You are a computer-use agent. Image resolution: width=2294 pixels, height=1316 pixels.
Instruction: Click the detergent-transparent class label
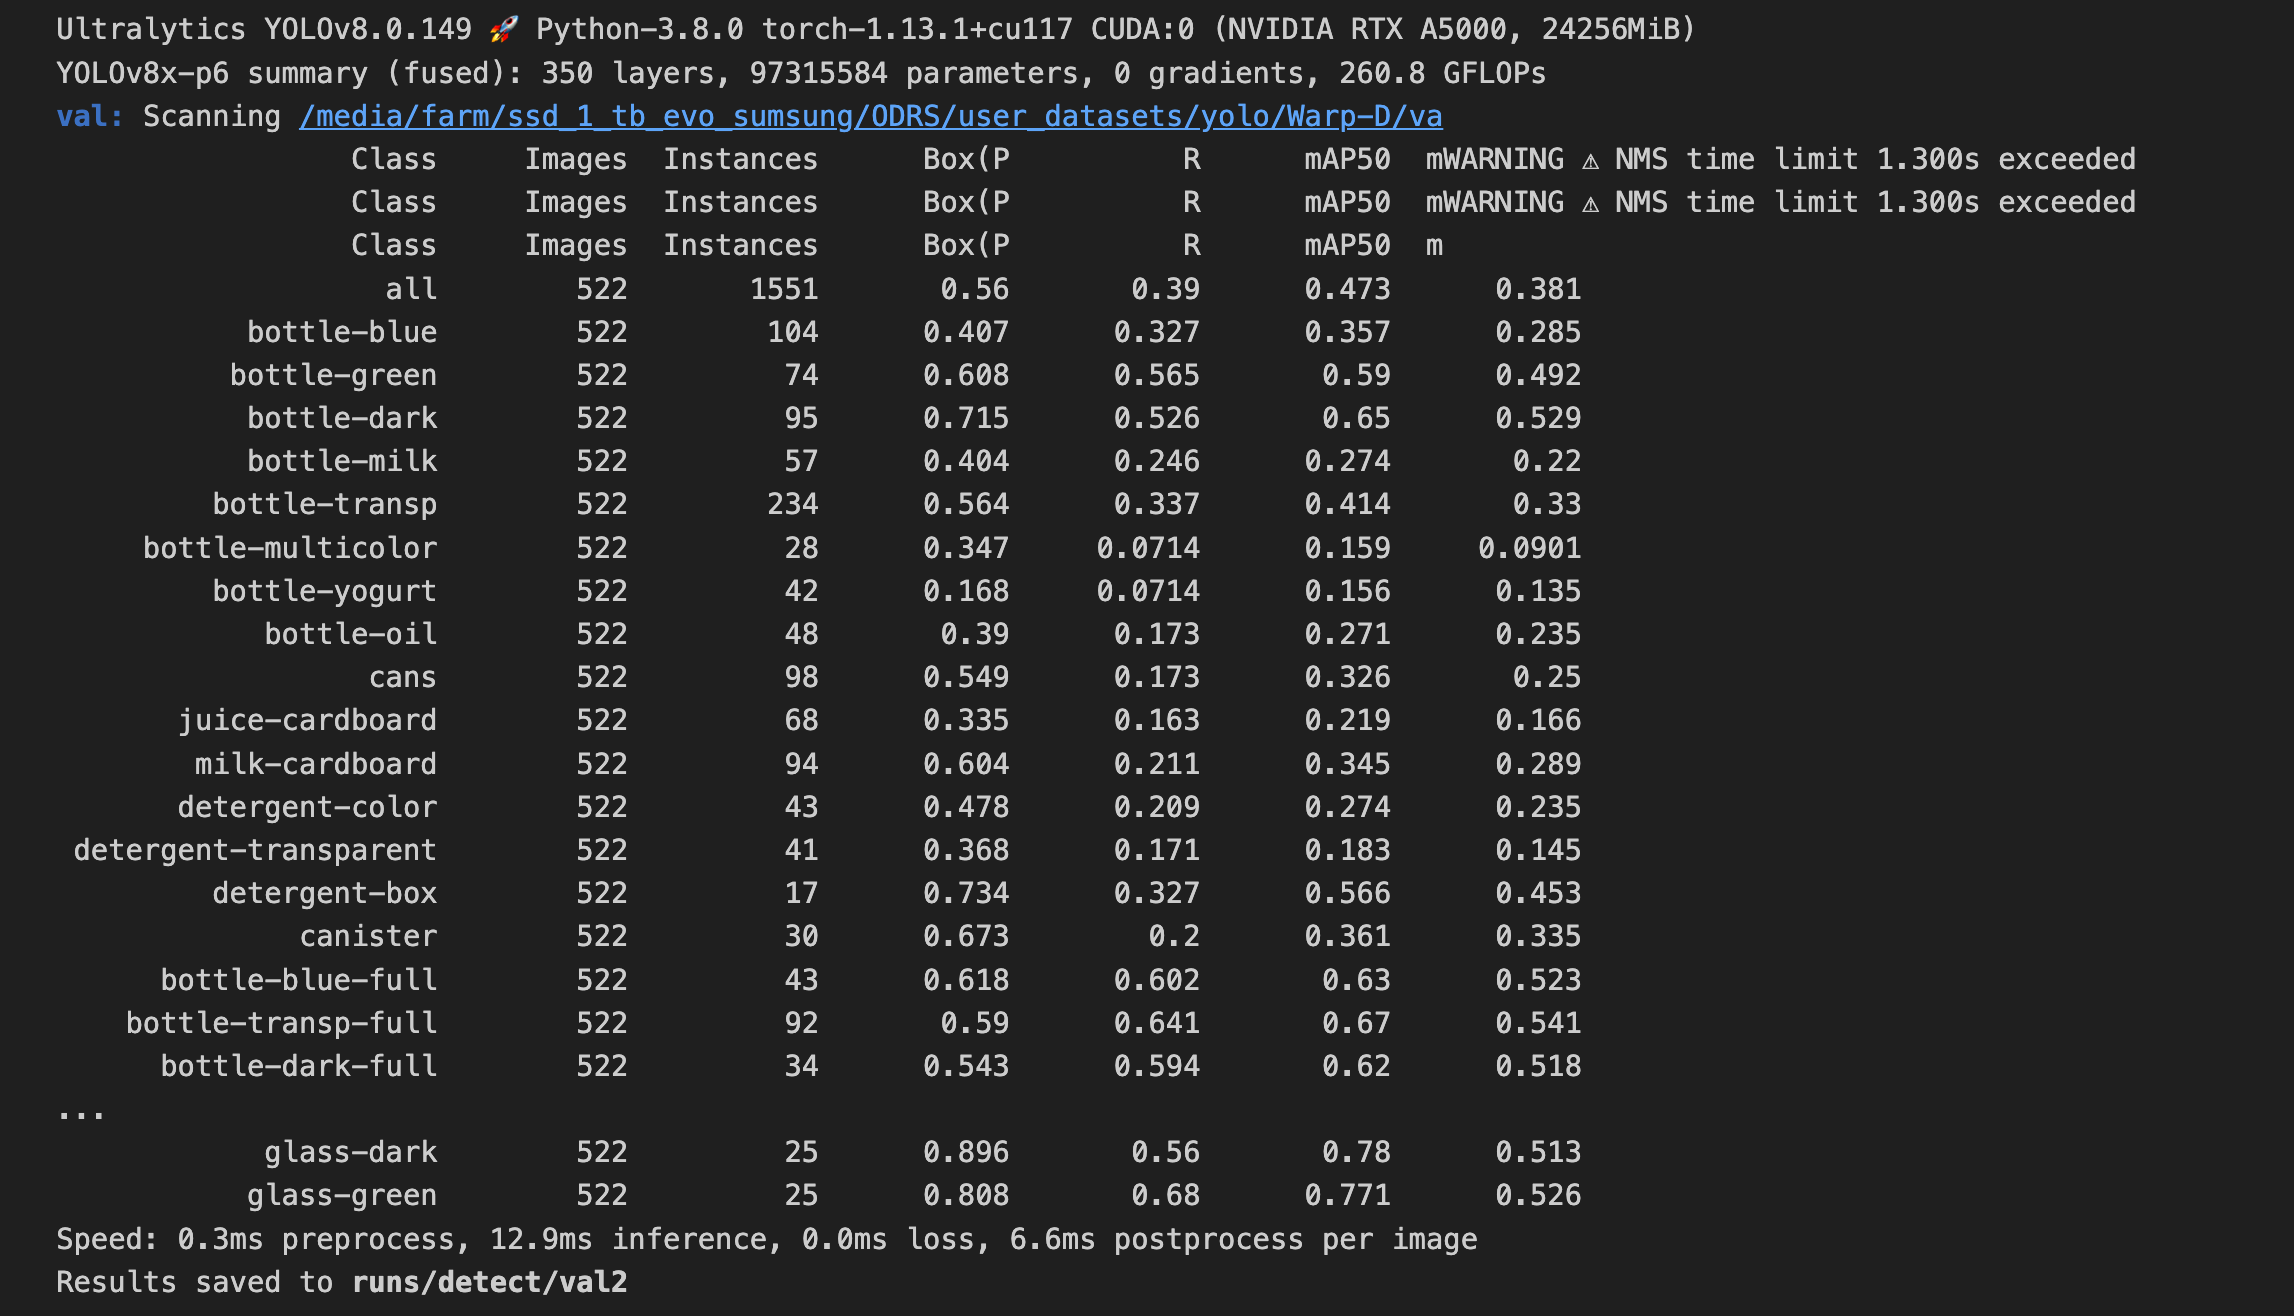pyautogui.click(x=254, y=850)
